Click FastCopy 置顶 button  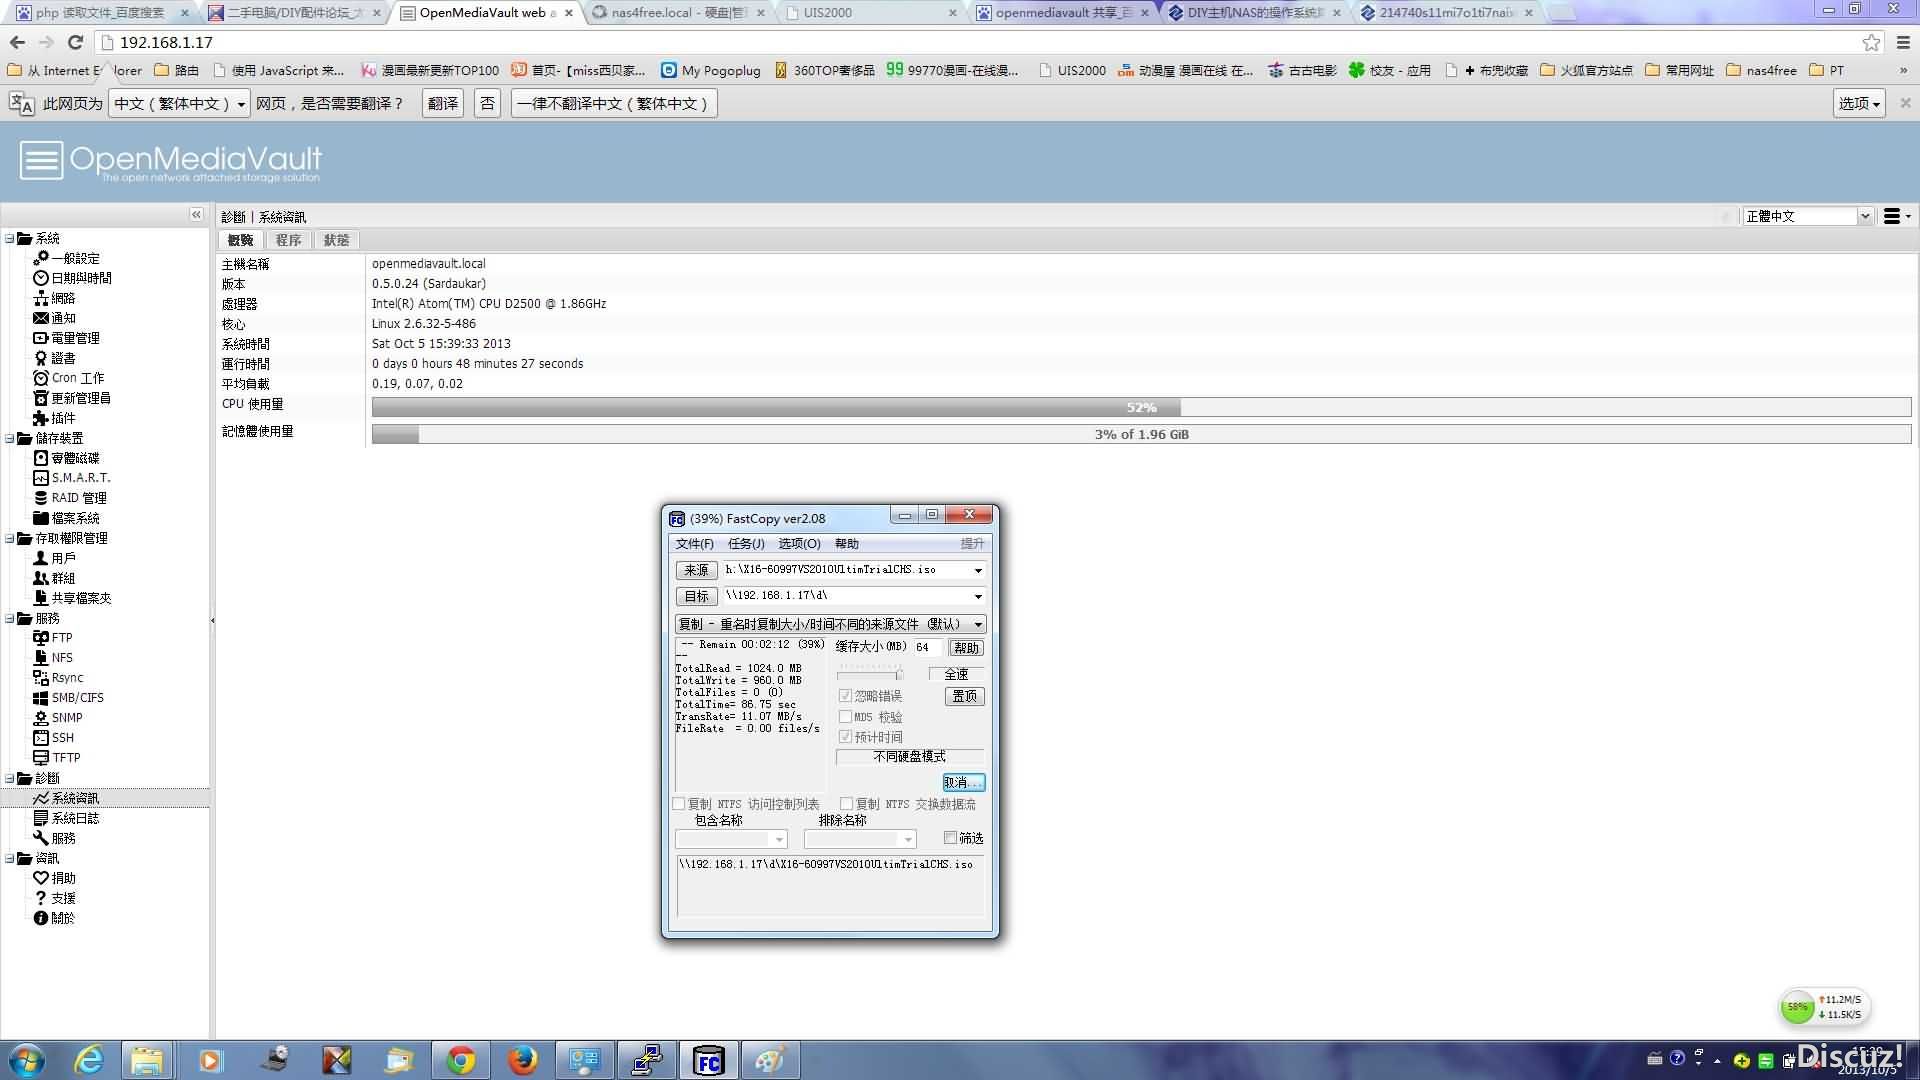(964, 696)
